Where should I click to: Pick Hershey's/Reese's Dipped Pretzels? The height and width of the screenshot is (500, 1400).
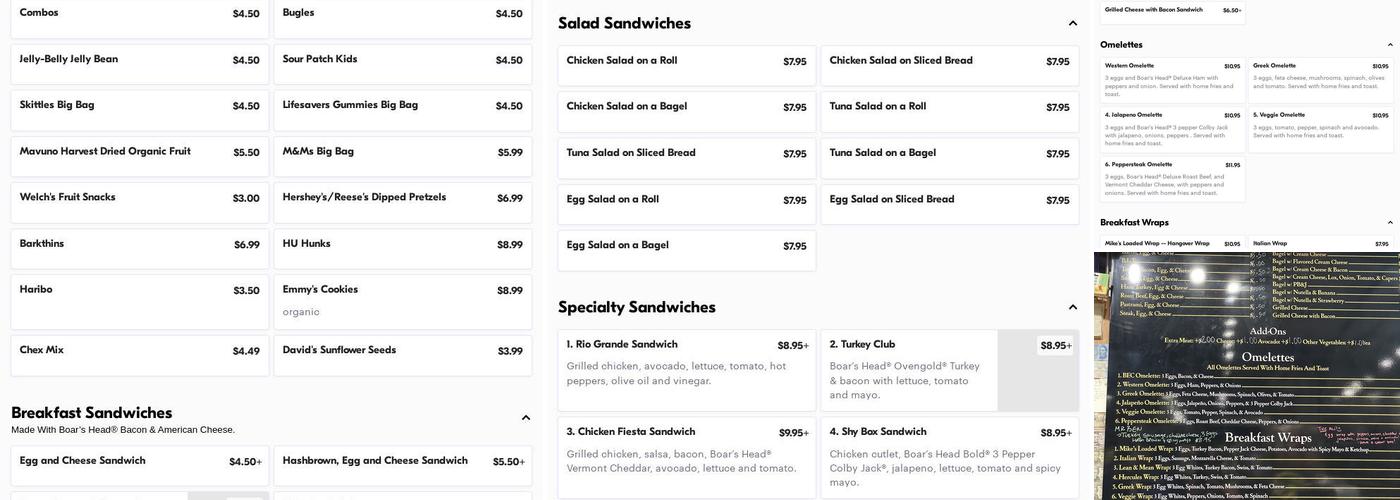click(x=402, y=198)
